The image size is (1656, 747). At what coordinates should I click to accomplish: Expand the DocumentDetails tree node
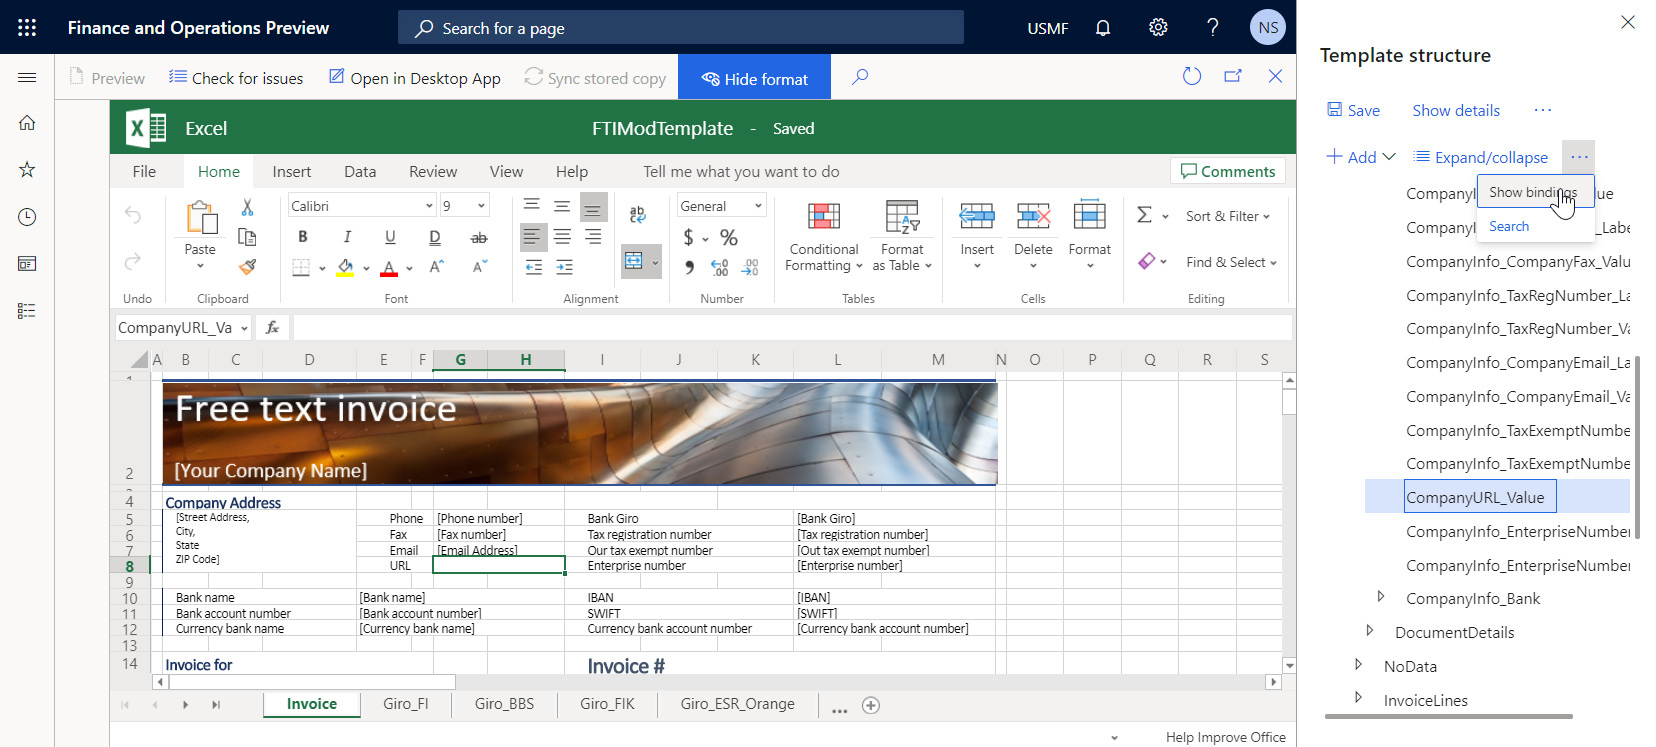(1370, 630)
